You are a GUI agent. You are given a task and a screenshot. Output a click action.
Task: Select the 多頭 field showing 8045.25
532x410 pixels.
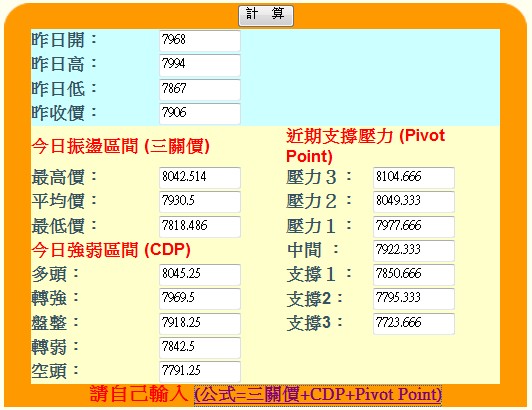click(200, 275)
